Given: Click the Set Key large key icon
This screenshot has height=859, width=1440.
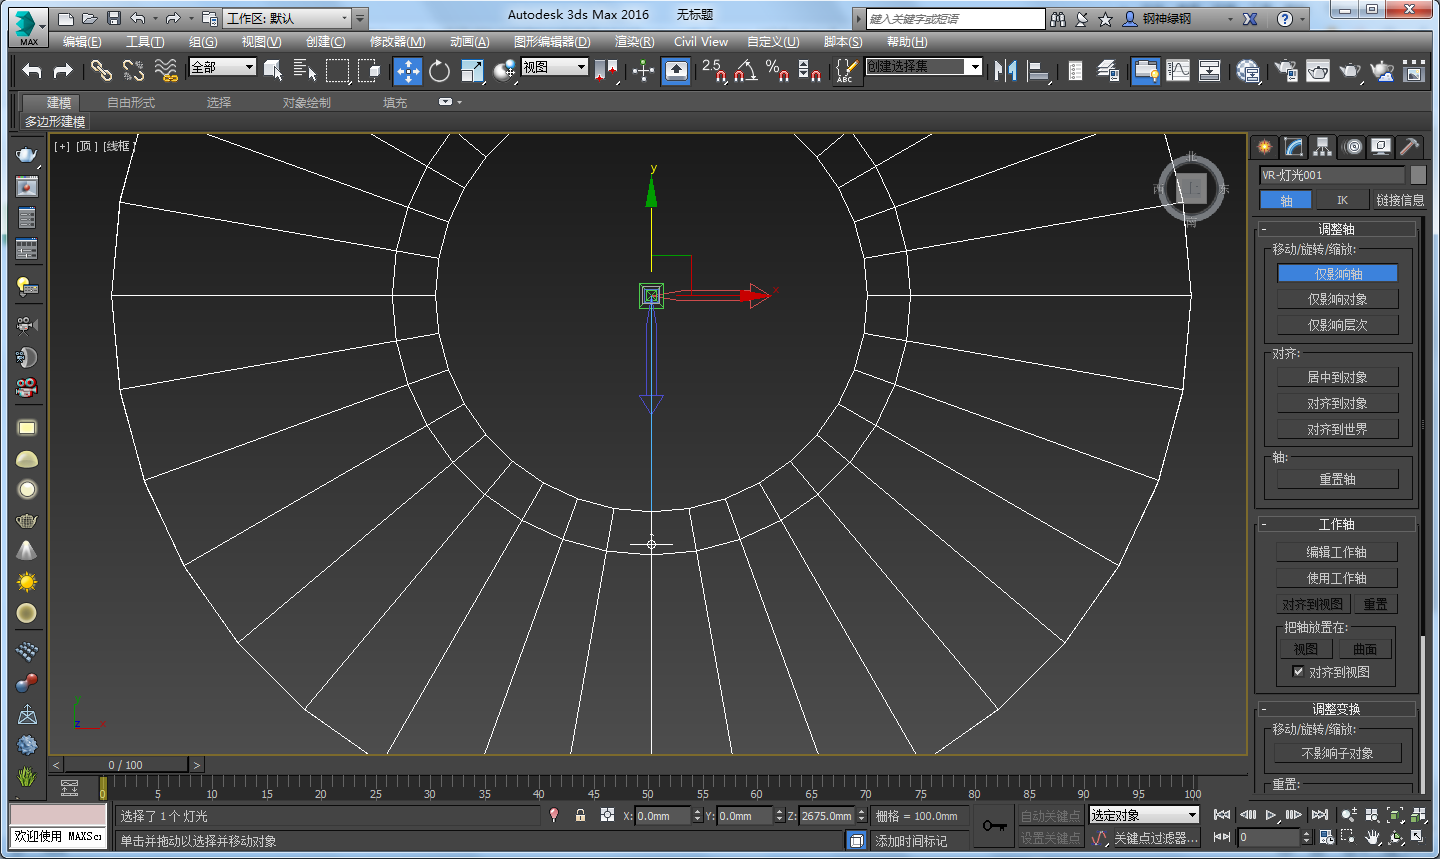Looking at the screenshot, I should pos(994,825).
